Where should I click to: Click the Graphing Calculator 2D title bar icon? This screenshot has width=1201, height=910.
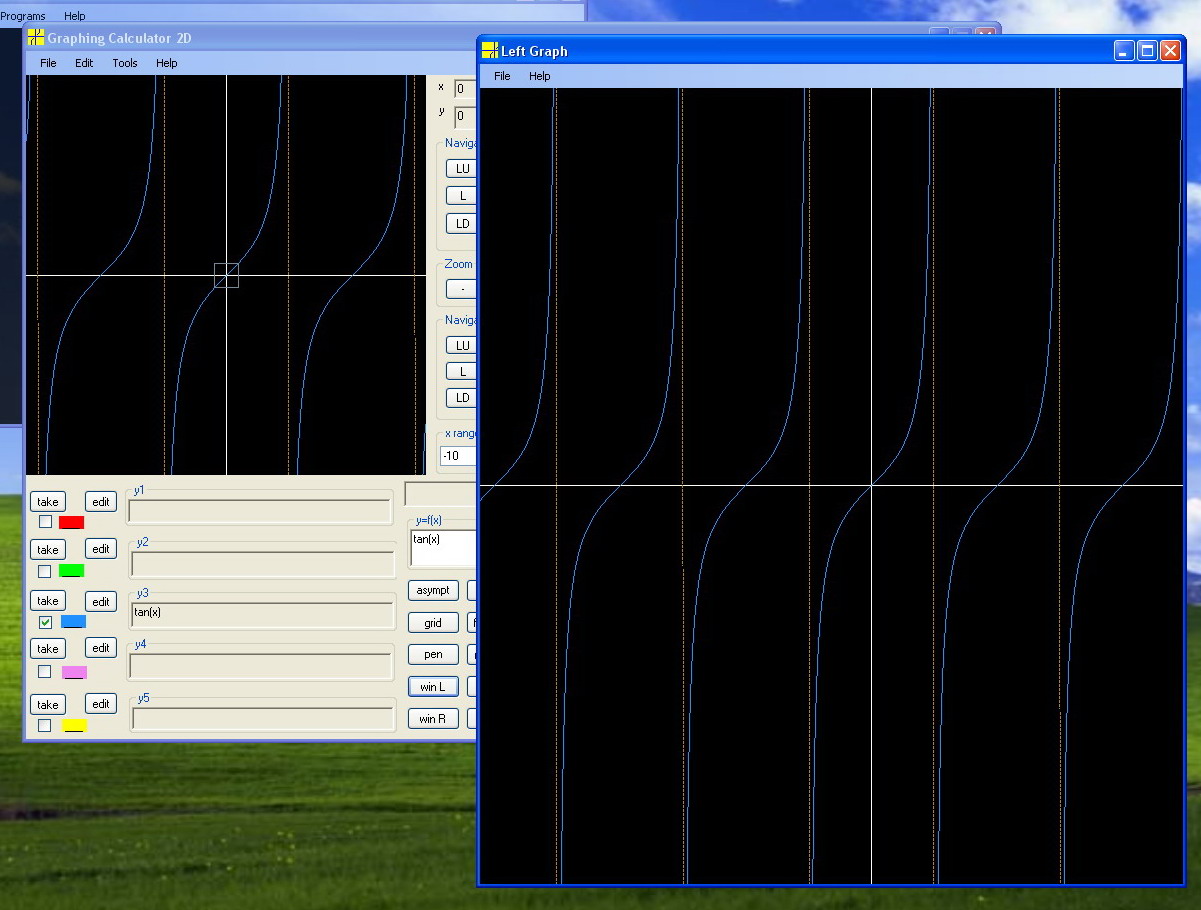36,38
